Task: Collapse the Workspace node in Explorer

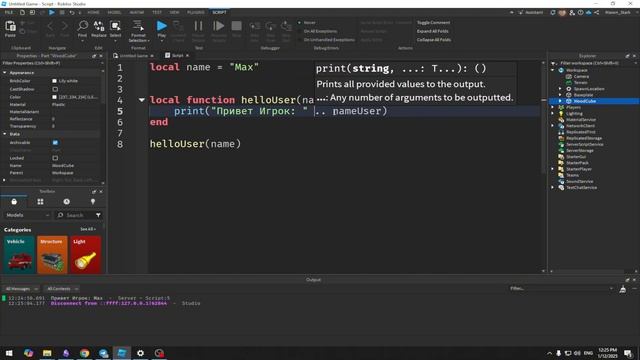Action: coord(553,70)
